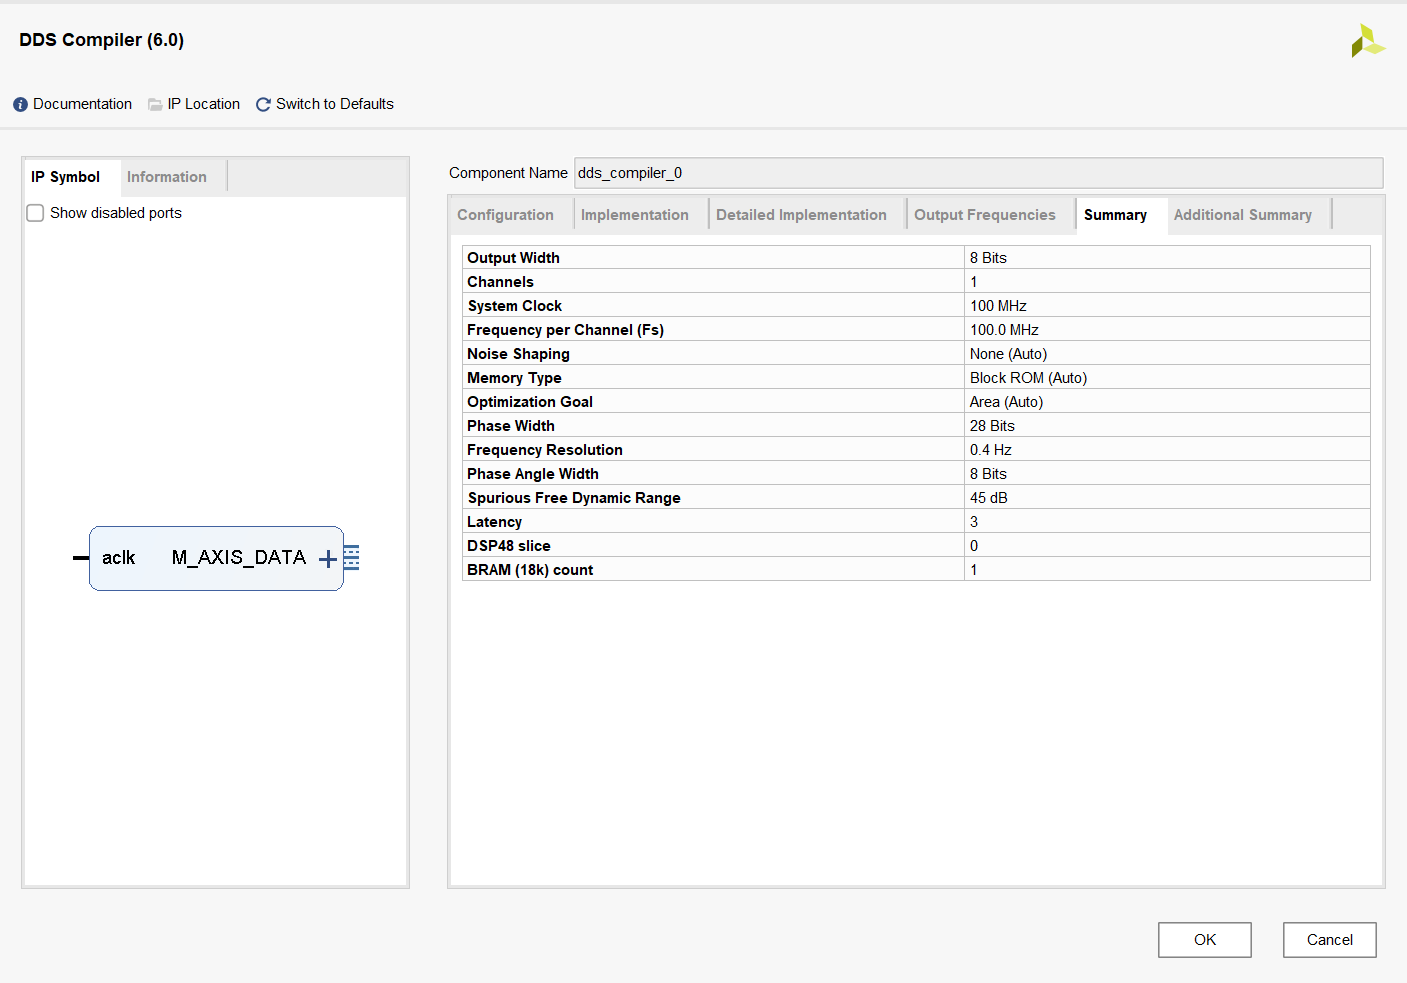The height and width of the screenshot is (983, 1407).
Task: Open the Output Frequencies tab
Action: [985, 215]
